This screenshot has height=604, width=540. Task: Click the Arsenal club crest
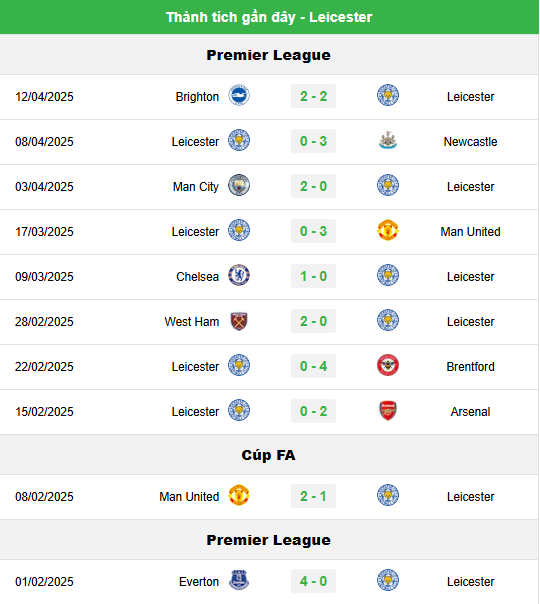coord(388,411)
